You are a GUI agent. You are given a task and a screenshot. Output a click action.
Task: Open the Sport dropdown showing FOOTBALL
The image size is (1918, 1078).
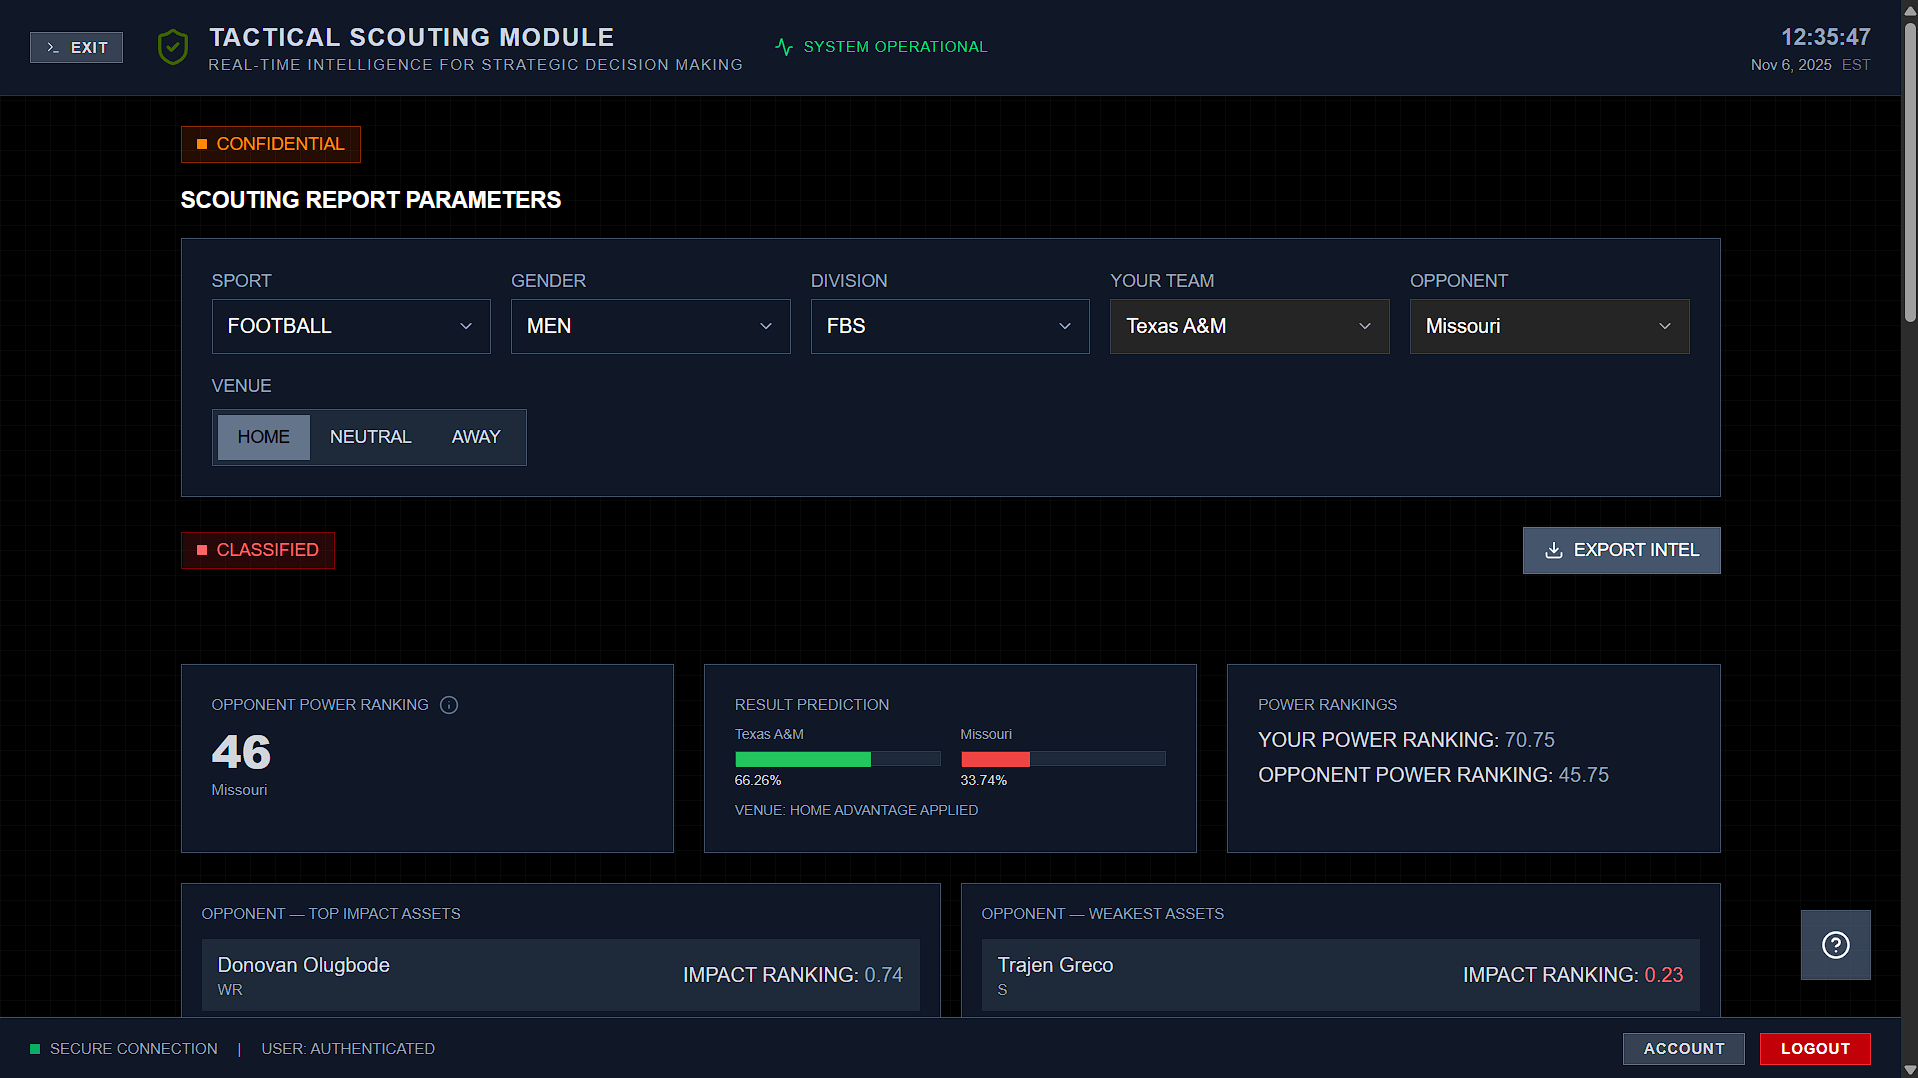350,326
